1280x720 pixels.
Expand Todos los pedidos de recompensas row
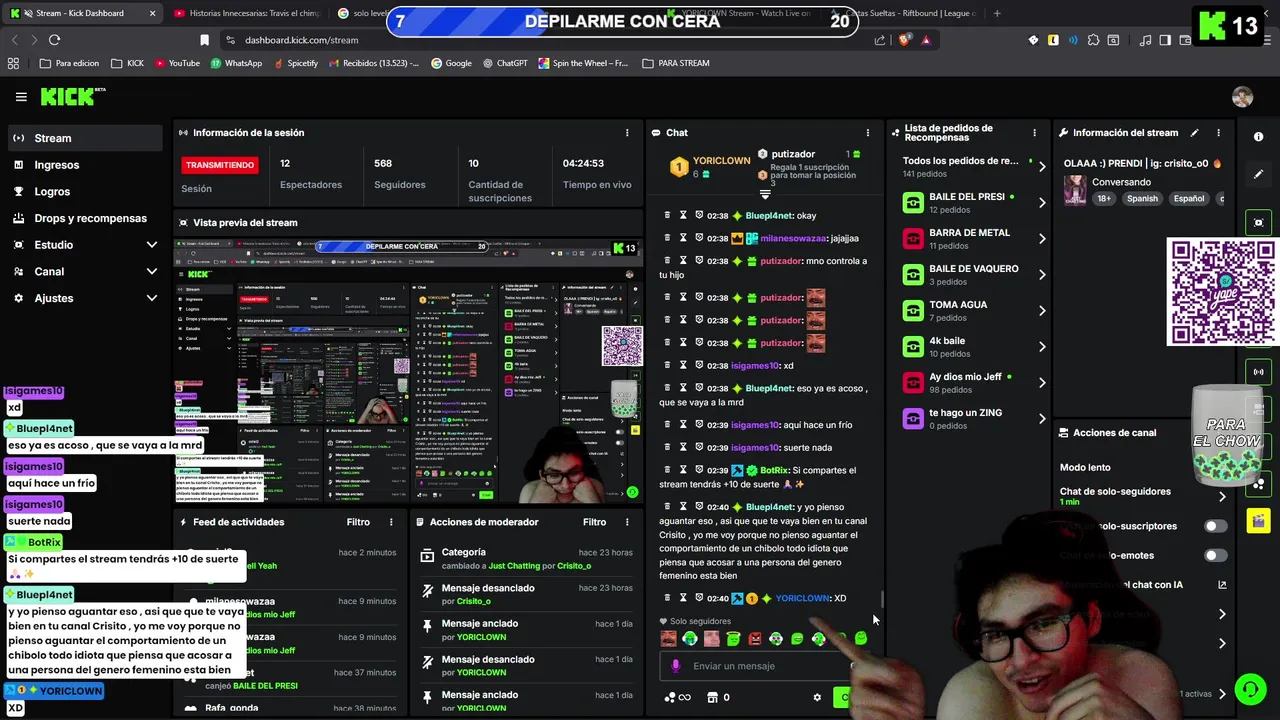tap(1041, 167)
